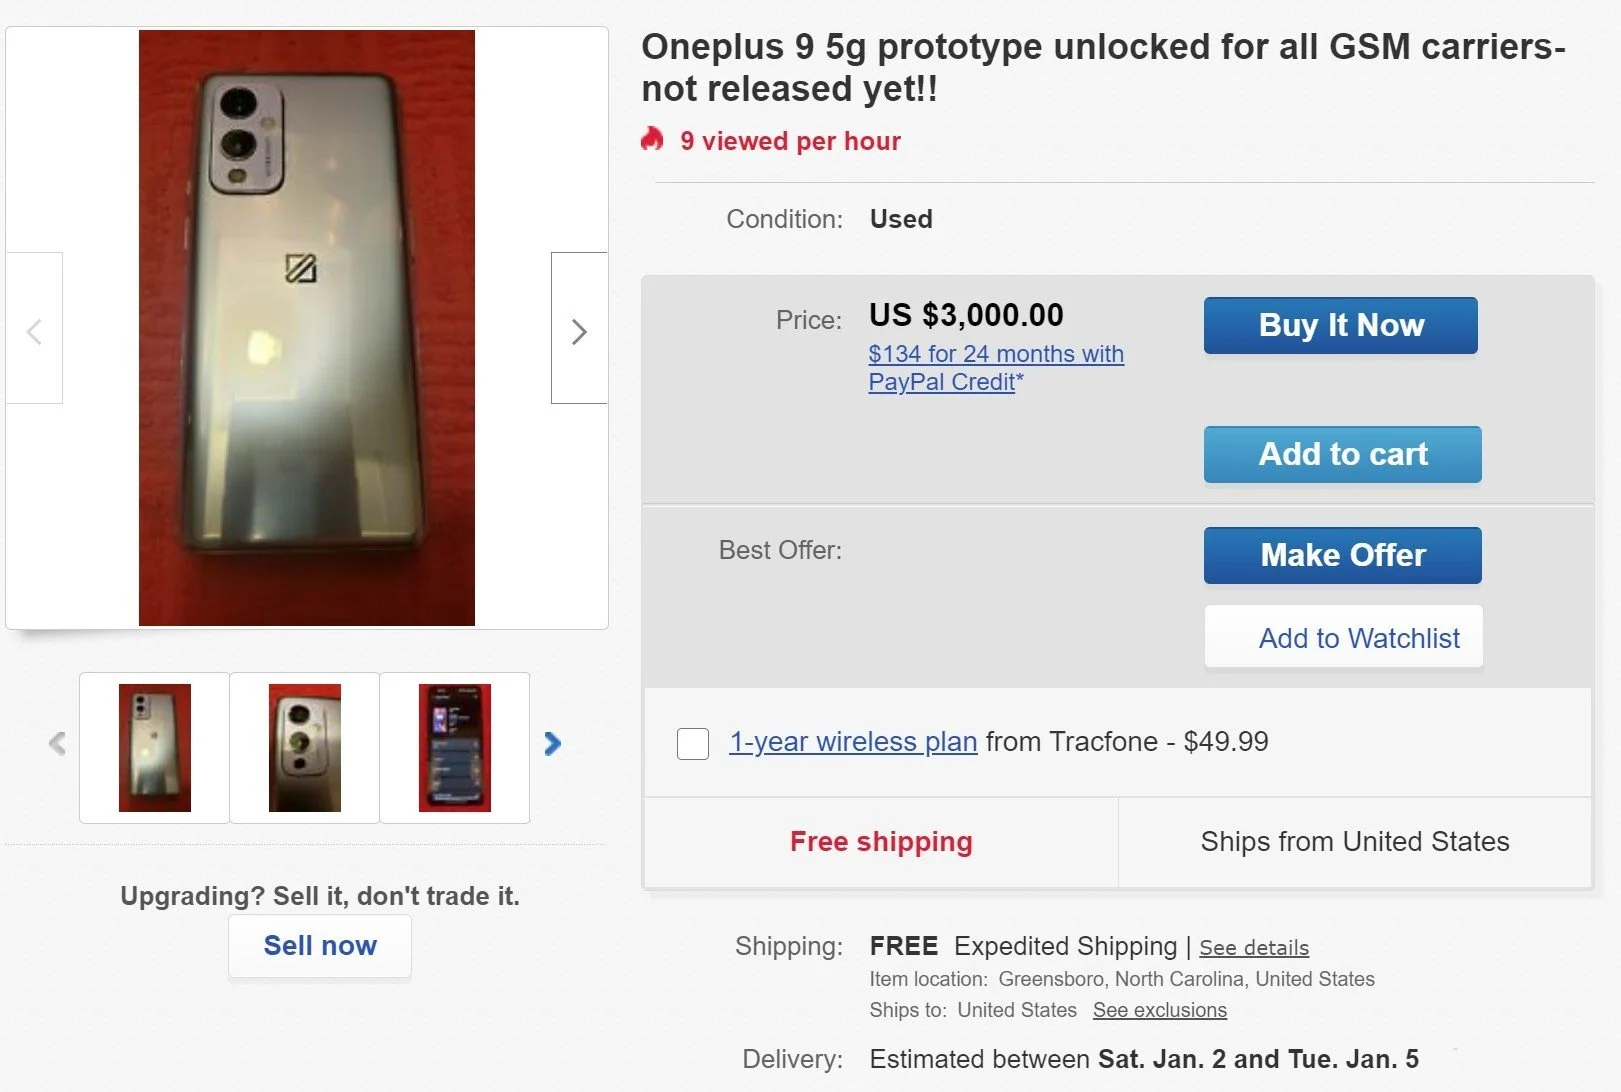
Task: Enable the 1-year wireless plan from Tracfone
Action: point(692,744)
